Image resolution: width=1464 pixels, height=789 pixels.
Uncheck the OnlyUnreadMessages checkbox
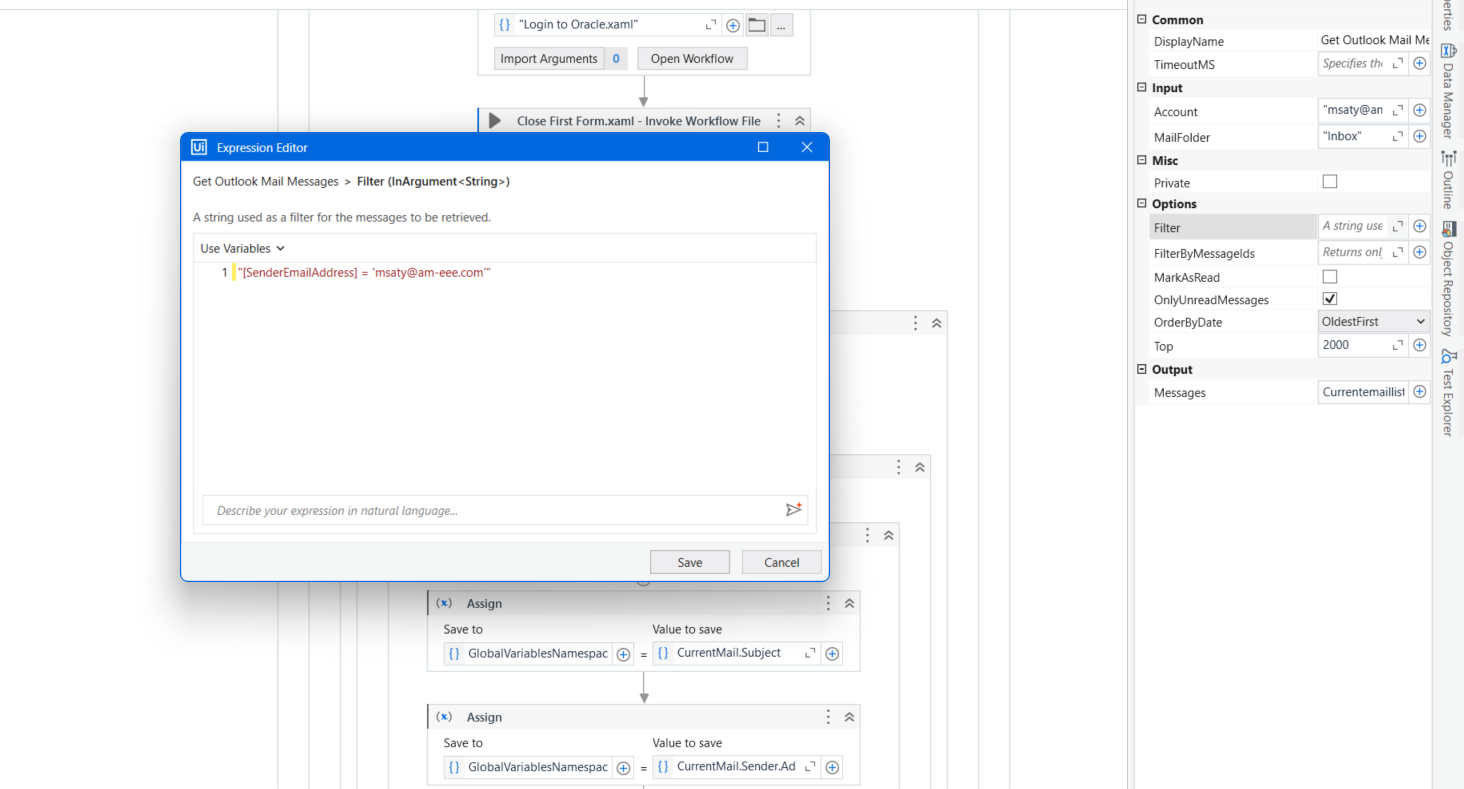1330,299
